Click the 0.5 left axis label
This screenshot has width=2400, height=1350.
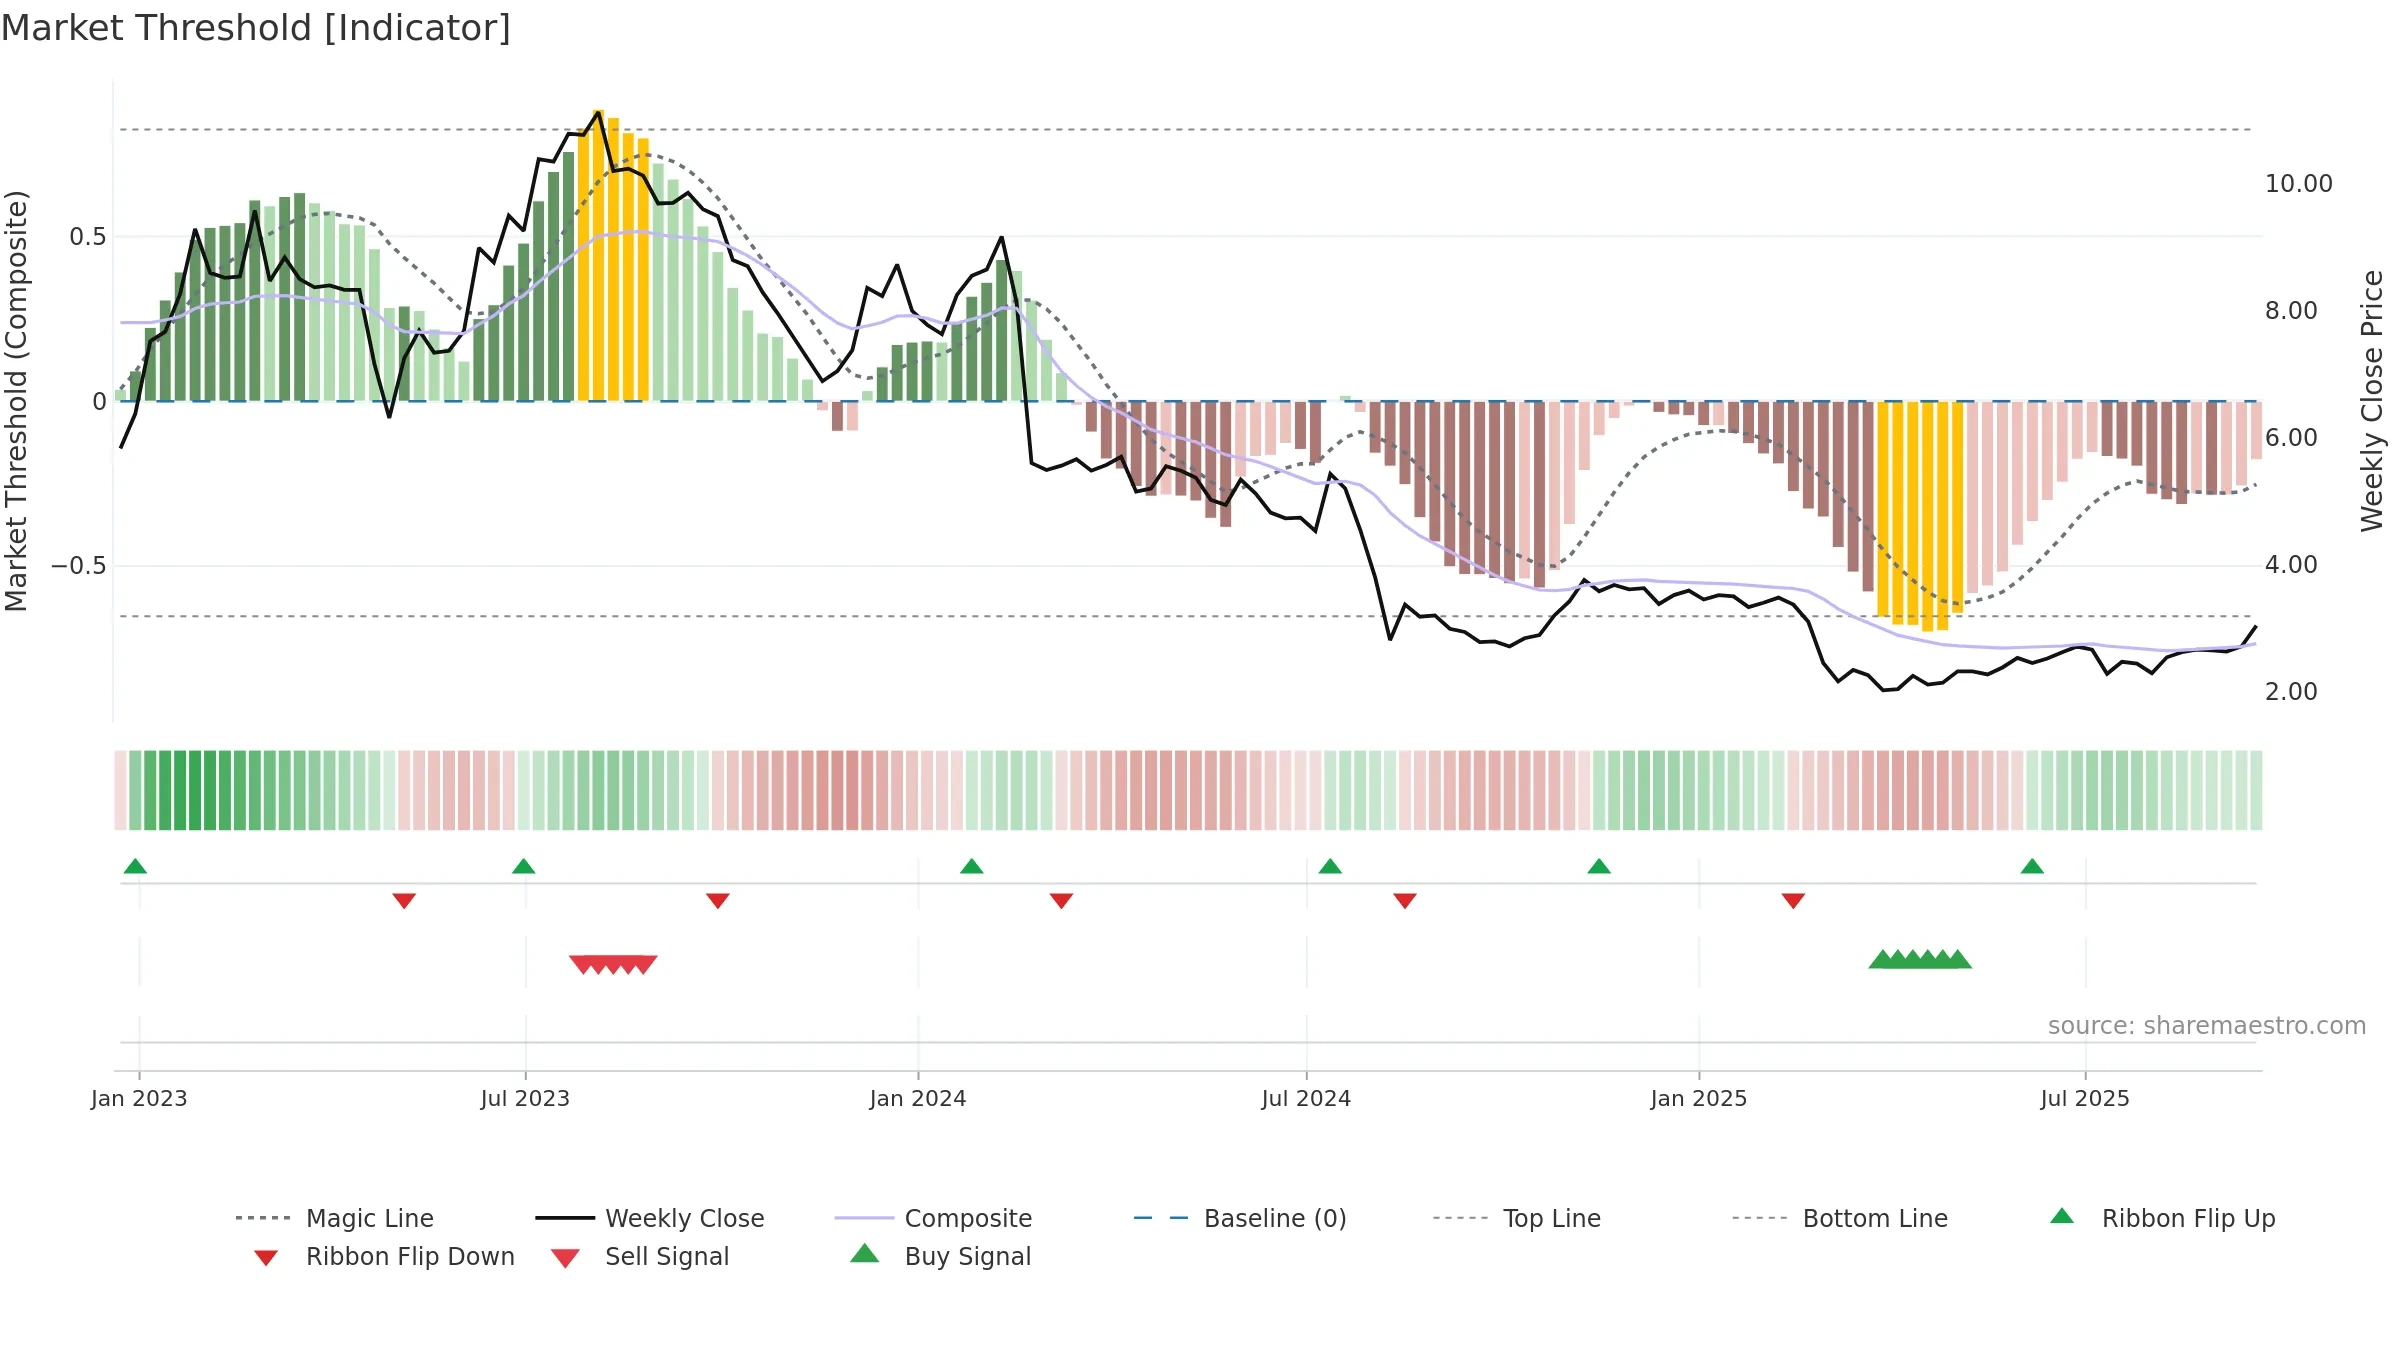[88, 237]
